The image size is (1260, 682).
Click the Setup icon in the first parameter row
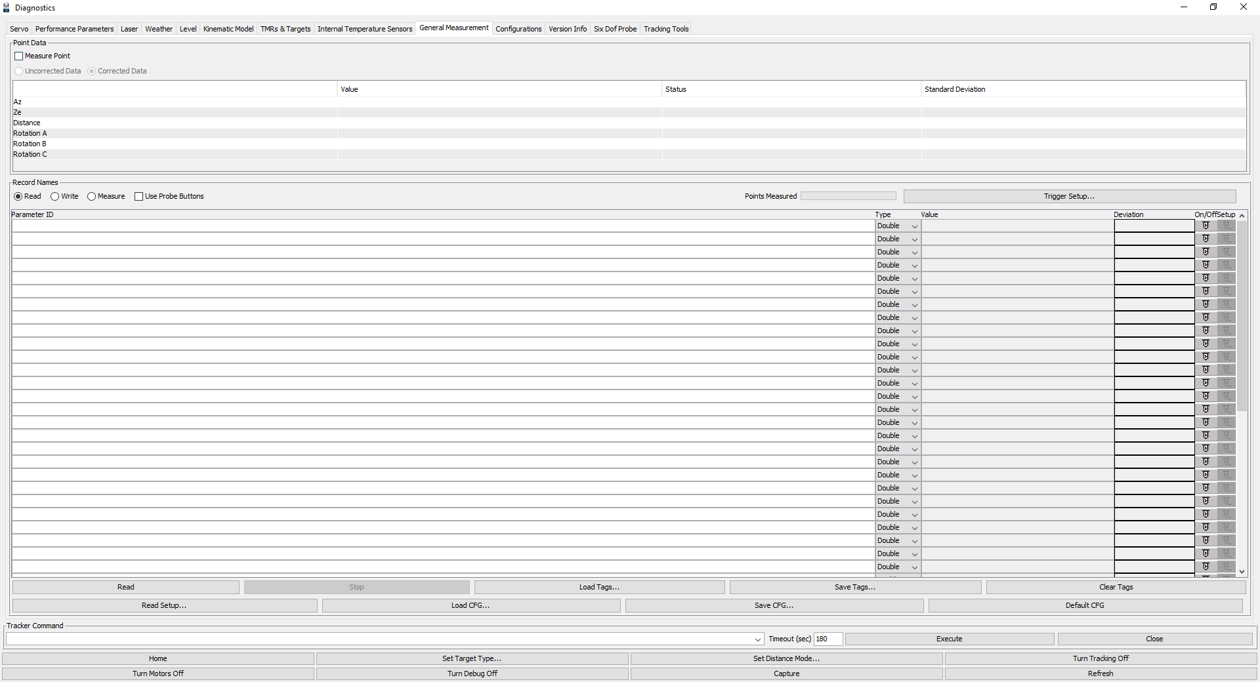pos(1226,226)
